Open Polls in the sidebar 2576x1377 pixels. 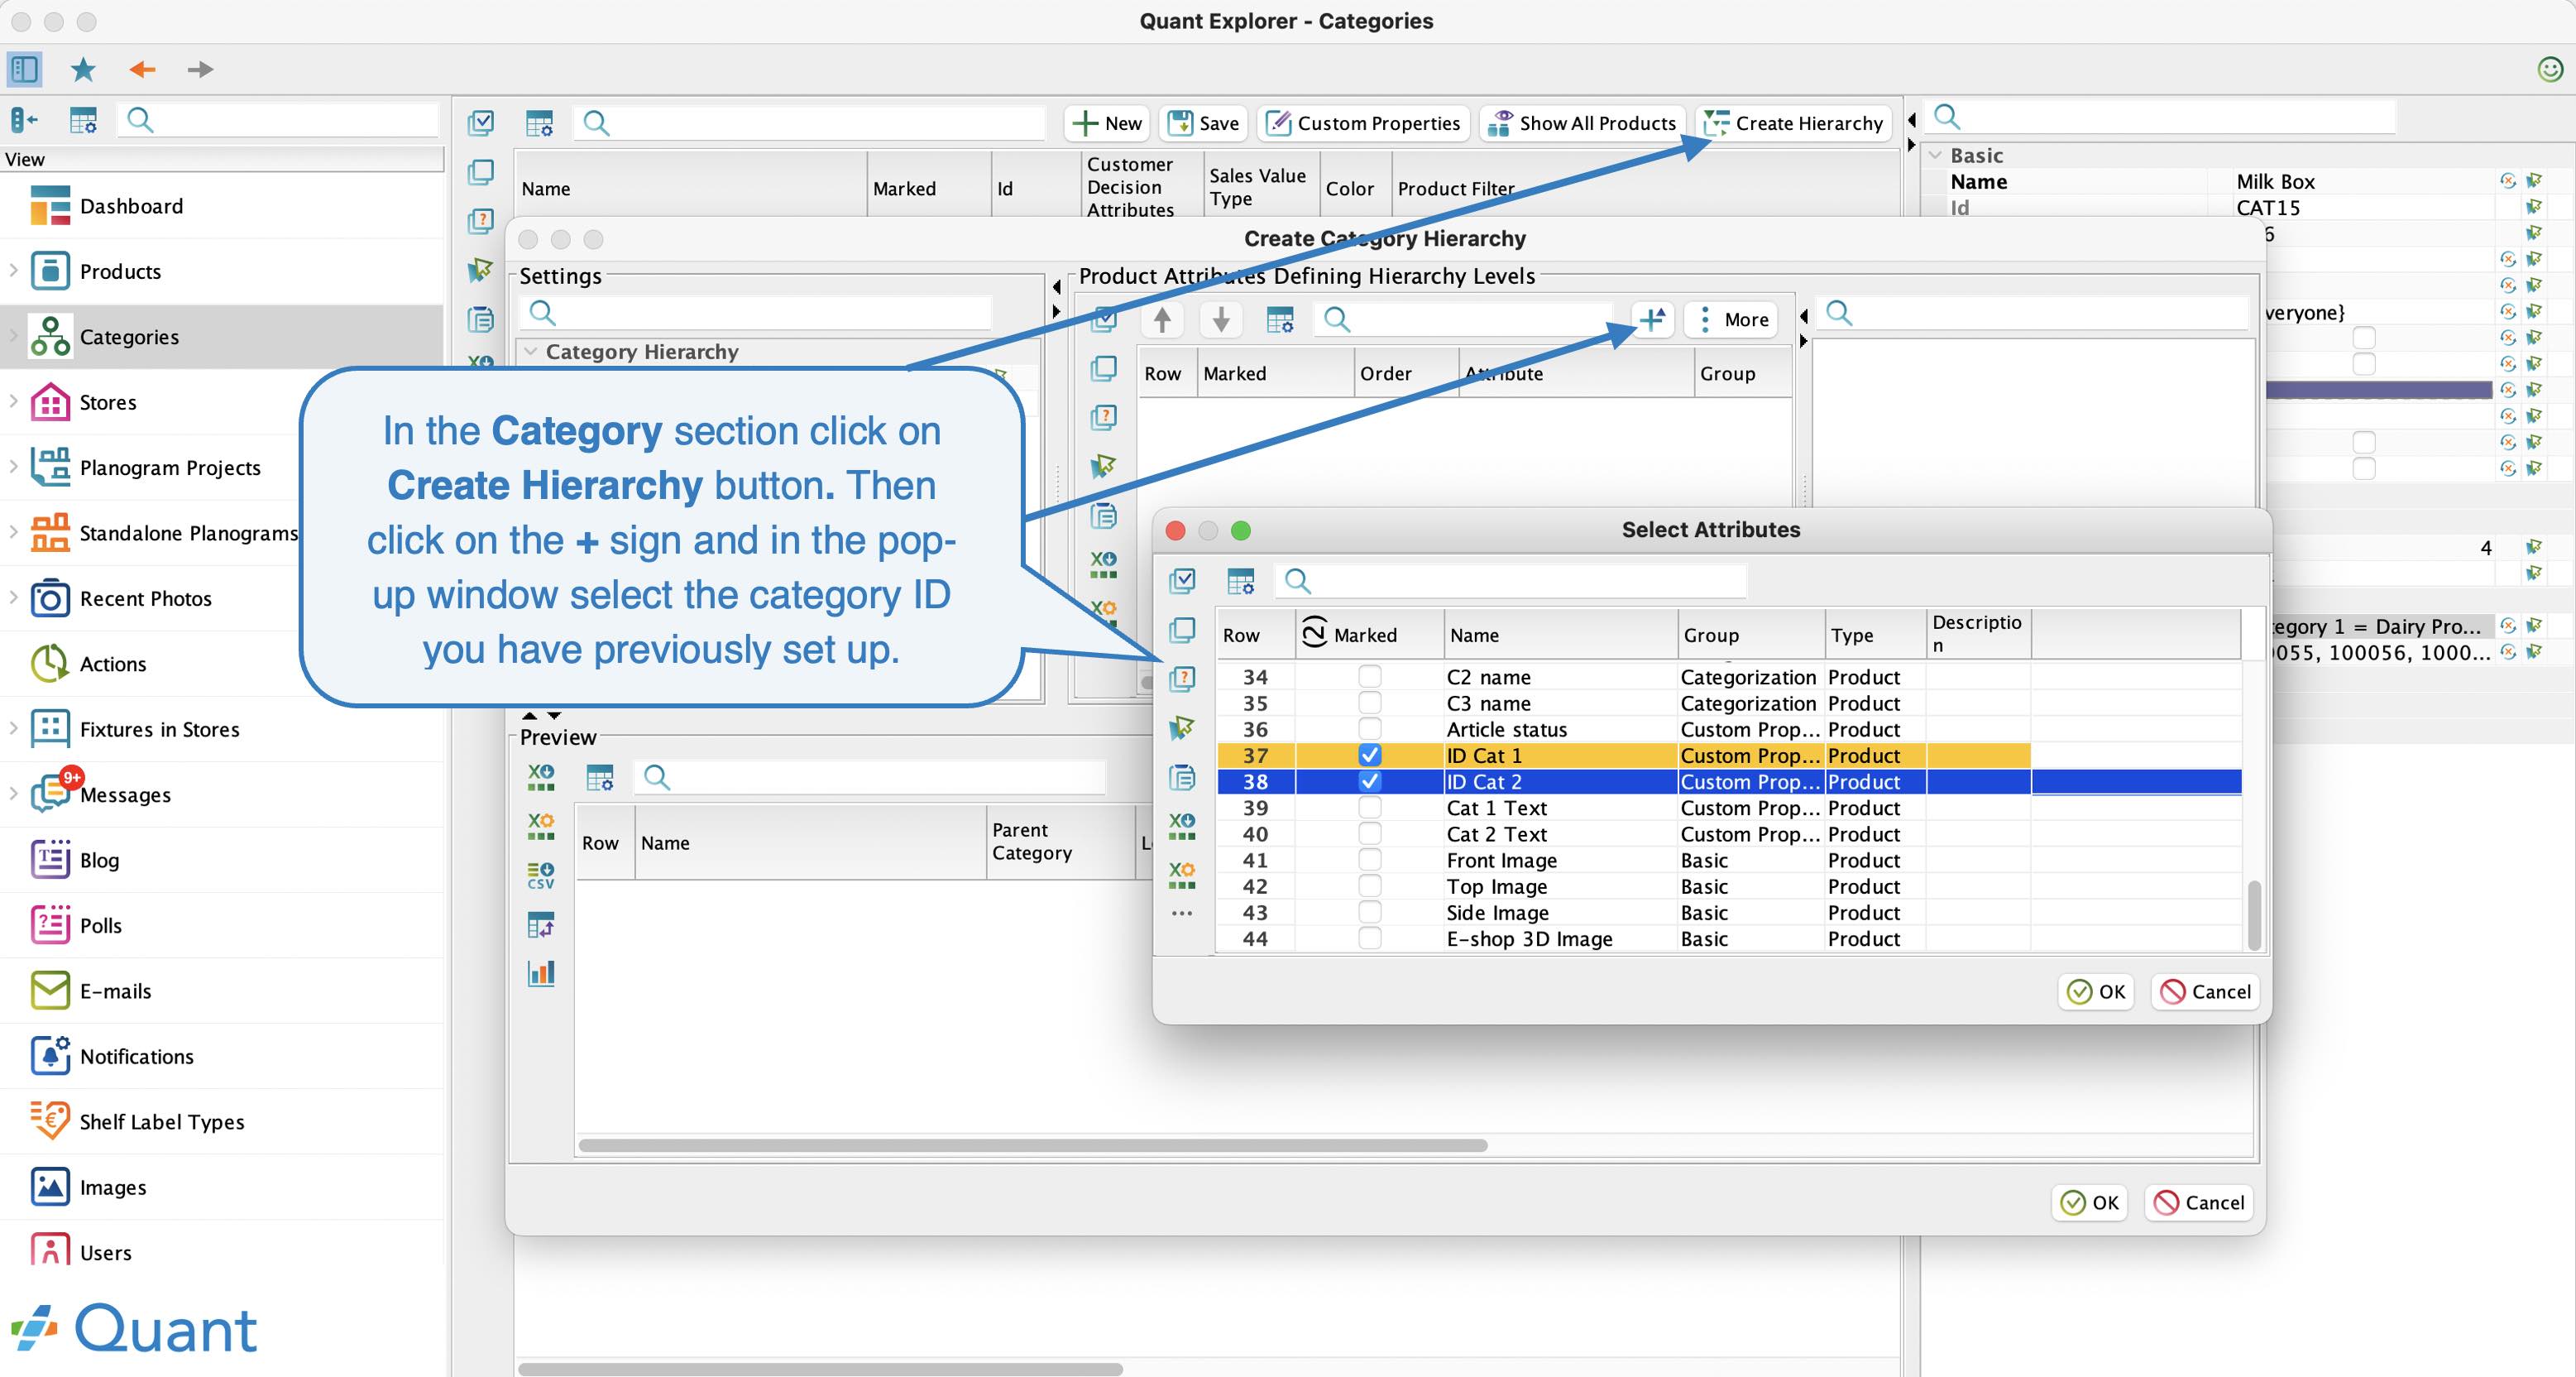[100, 926]
